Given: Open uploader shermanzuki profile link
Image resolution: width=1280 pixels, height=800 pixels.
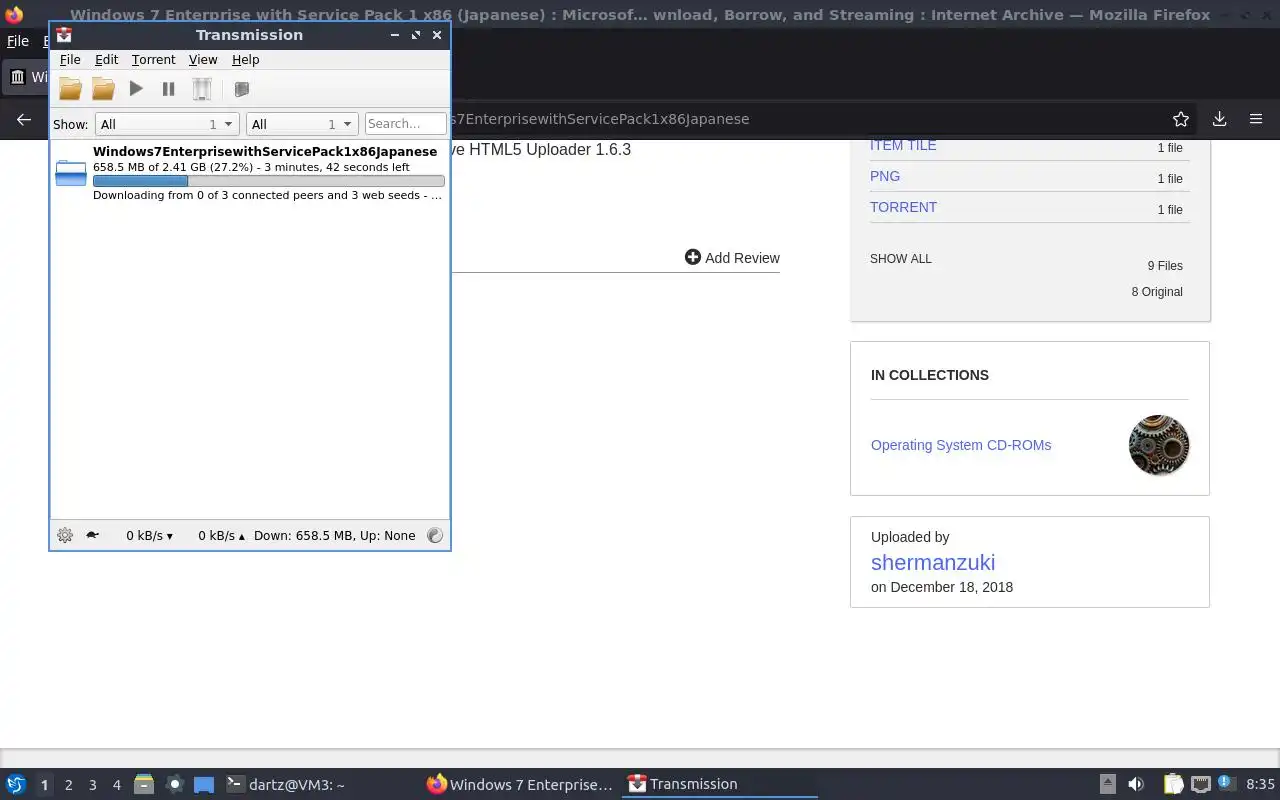Looking at the screenshot, I should (x=933, y=562).
